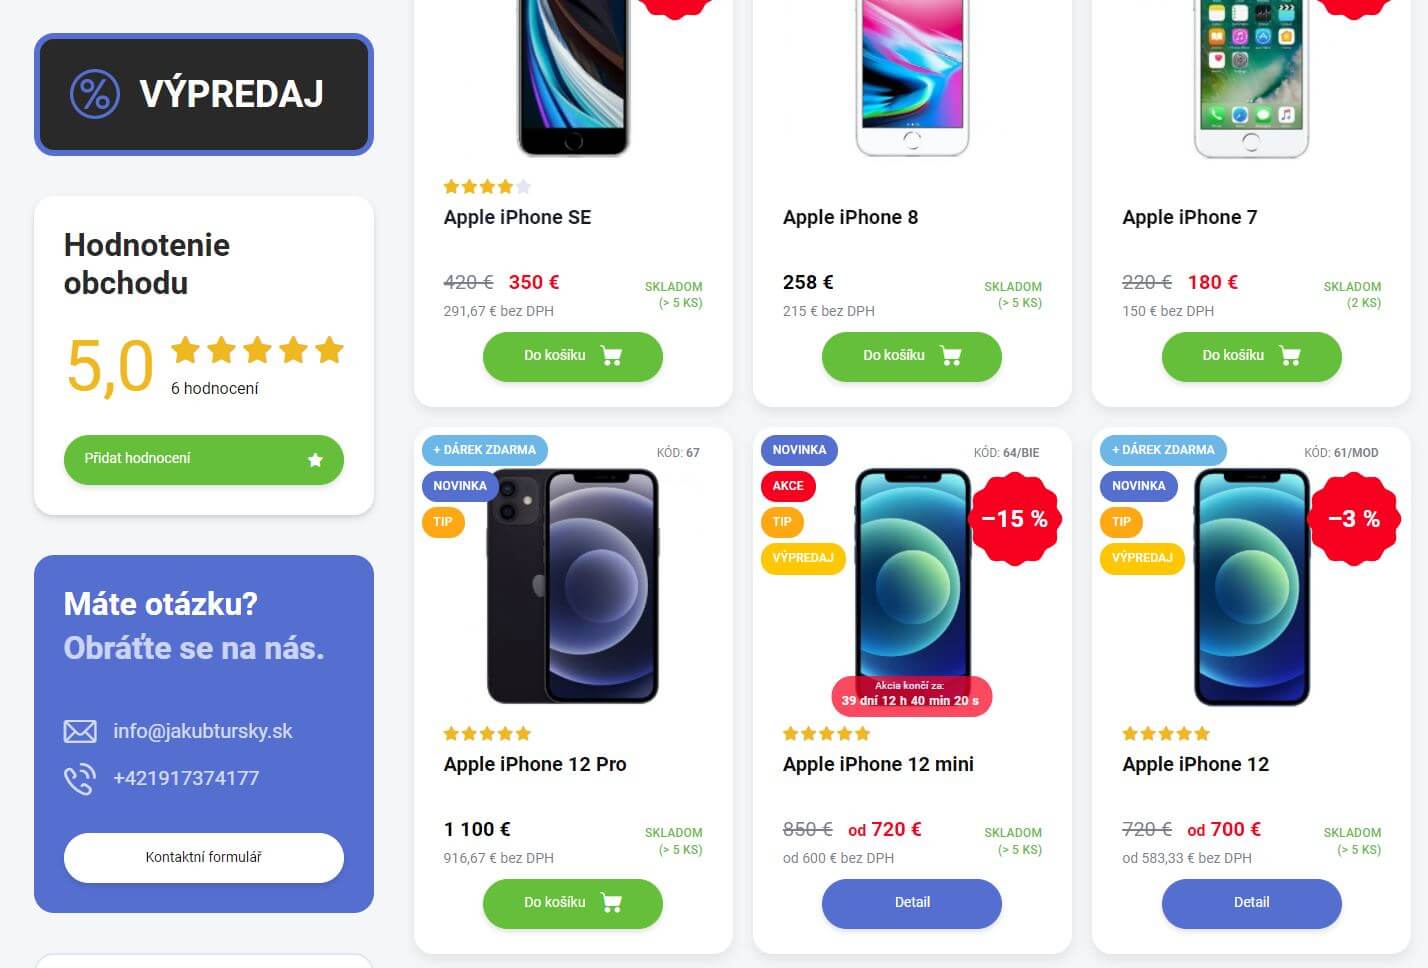This screenshot has height=968, width=1428.
Task: Click the −15 % discount badge
Action: (1014, 519)
